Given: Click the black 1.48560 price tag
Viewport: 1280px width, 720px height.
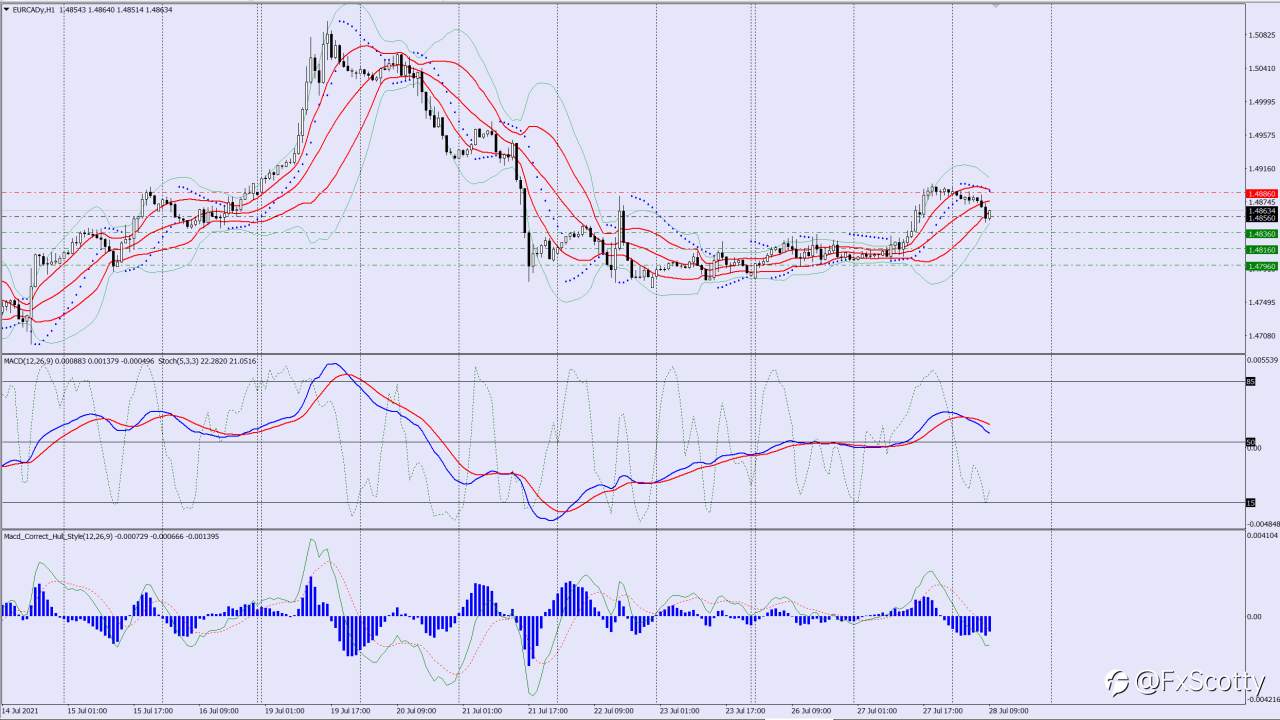Looking at the screenshot, I should [x=1262, y=218].
